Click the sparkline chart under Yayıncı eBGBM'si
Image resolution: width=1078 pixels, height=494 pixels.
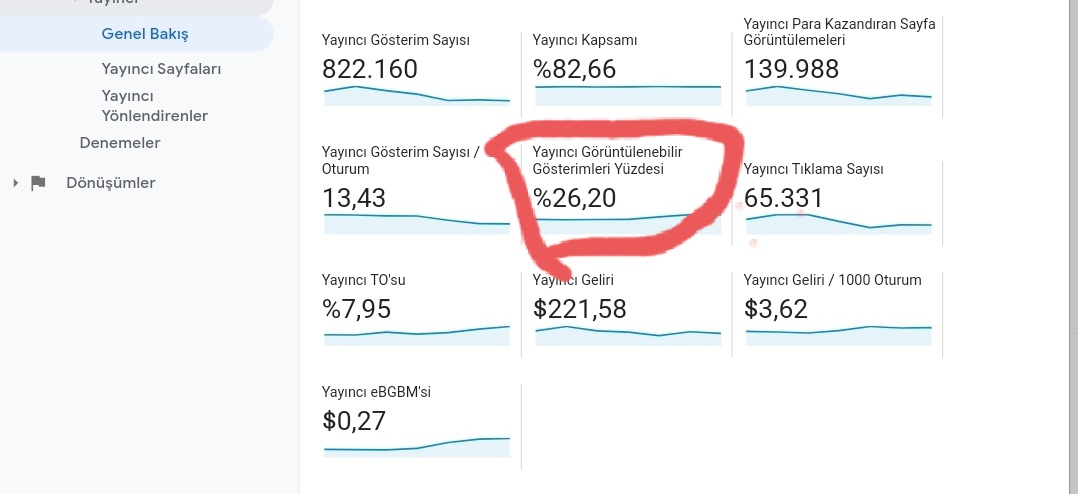point(417,447)
